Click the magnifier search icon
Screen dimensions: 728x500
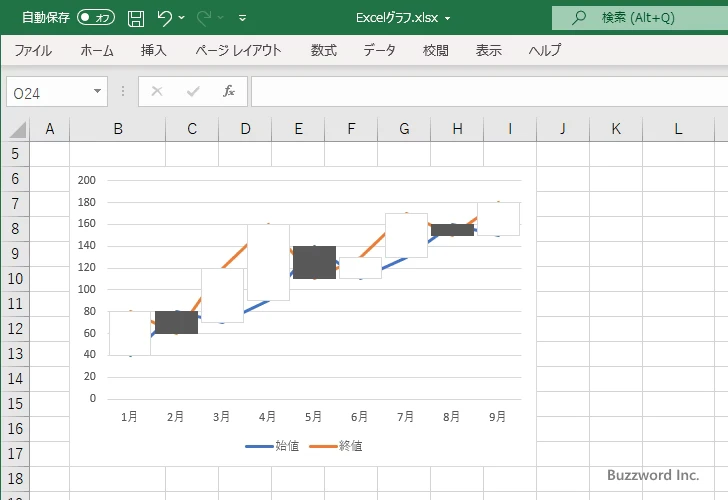pyautogui.click(x=578, y=18)
